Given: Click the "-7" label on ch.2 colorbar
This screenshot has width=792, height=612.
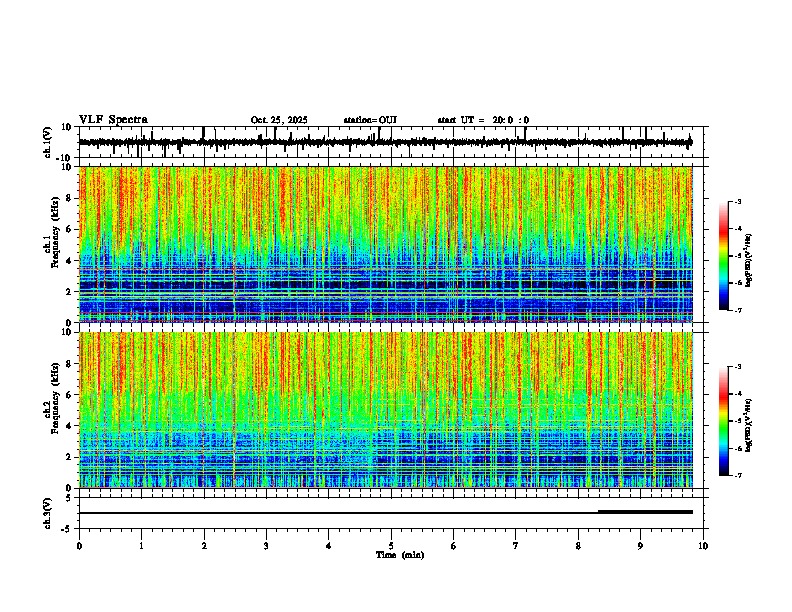Looking at the screenshot, I should tap(737, 476).
